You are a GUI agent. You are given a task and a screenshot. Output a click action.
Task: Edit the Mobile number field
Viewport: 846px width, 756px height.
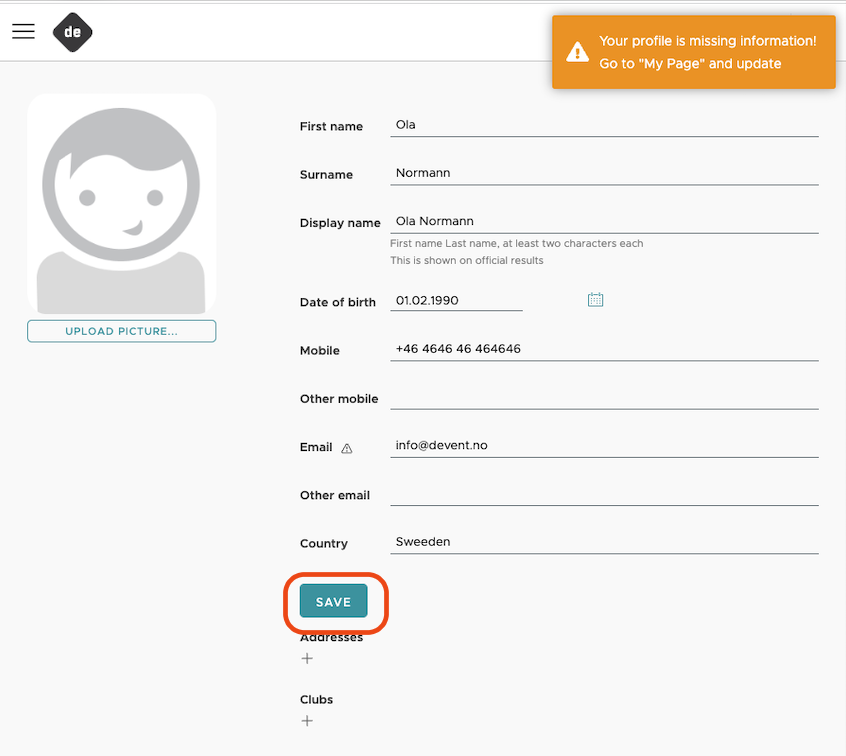(x=604, y=349)
